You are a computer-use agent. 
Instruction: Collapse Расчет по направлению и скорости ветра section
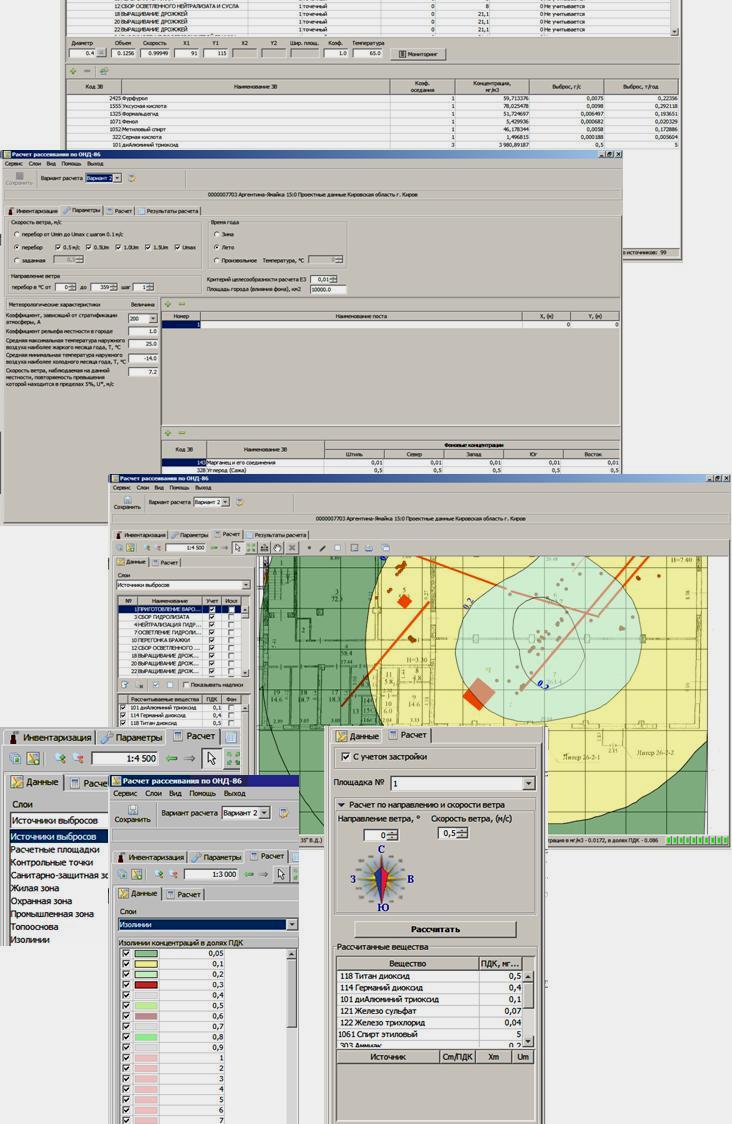[x=341, y=804]
